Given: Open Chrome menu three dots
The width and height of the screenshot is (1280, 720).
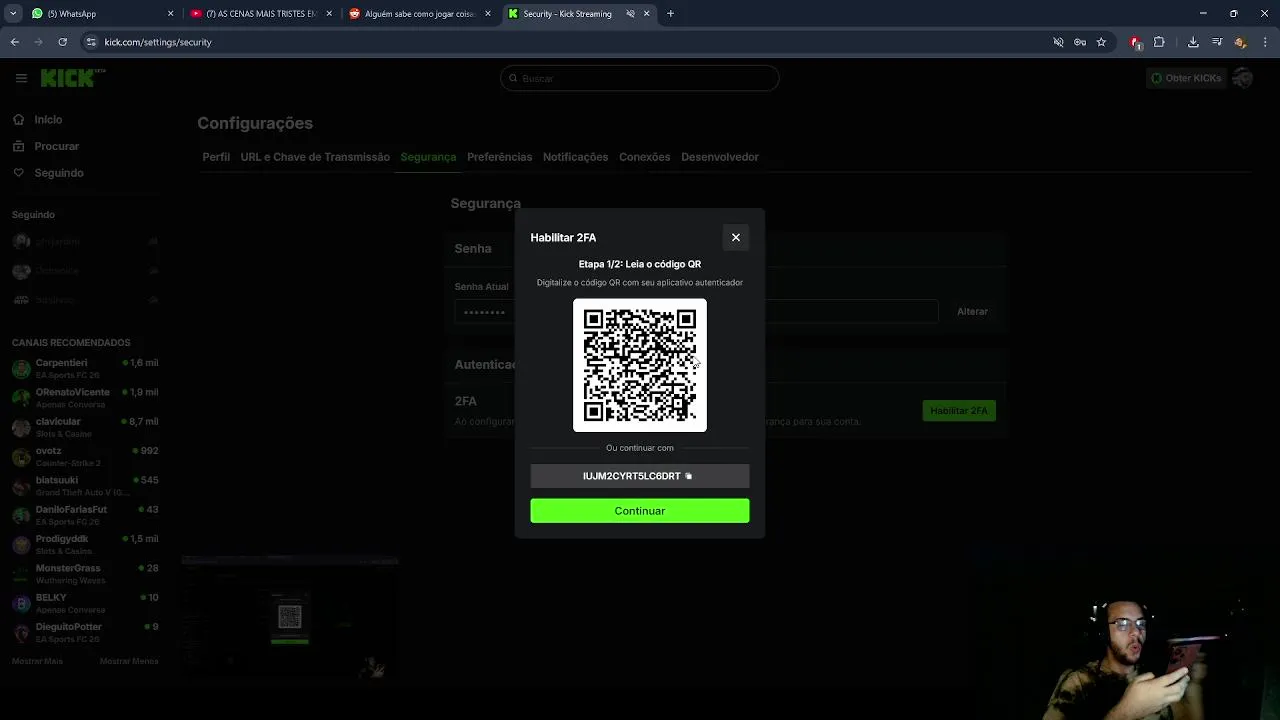Looking at the screenshot, I should 1265,42.
